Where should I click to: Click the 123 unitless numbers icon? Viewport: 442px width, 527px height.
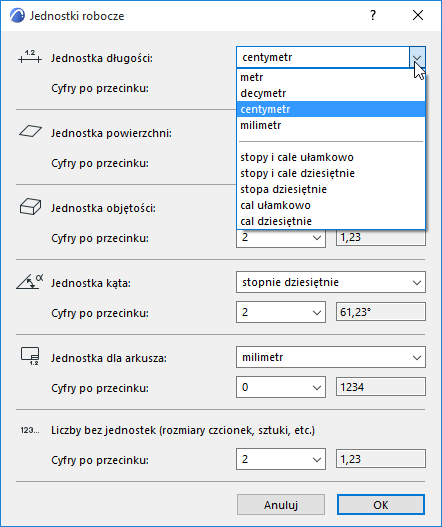pyautogui.click(x=30, y=430)
